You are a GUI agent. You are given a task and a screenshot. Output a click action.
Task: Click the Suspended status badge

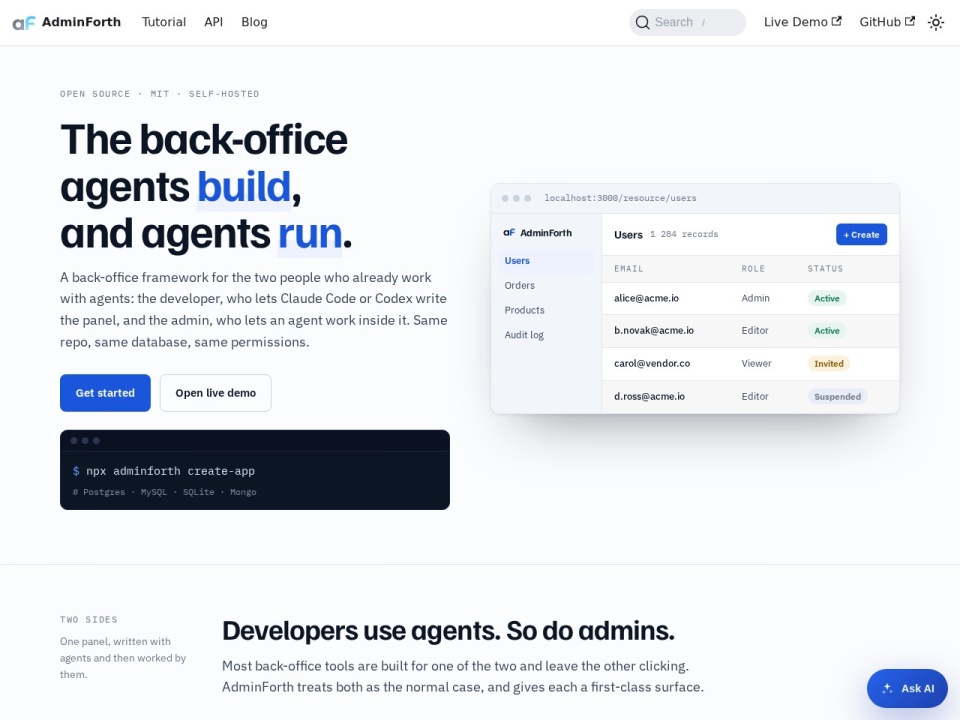click(838, 397)
